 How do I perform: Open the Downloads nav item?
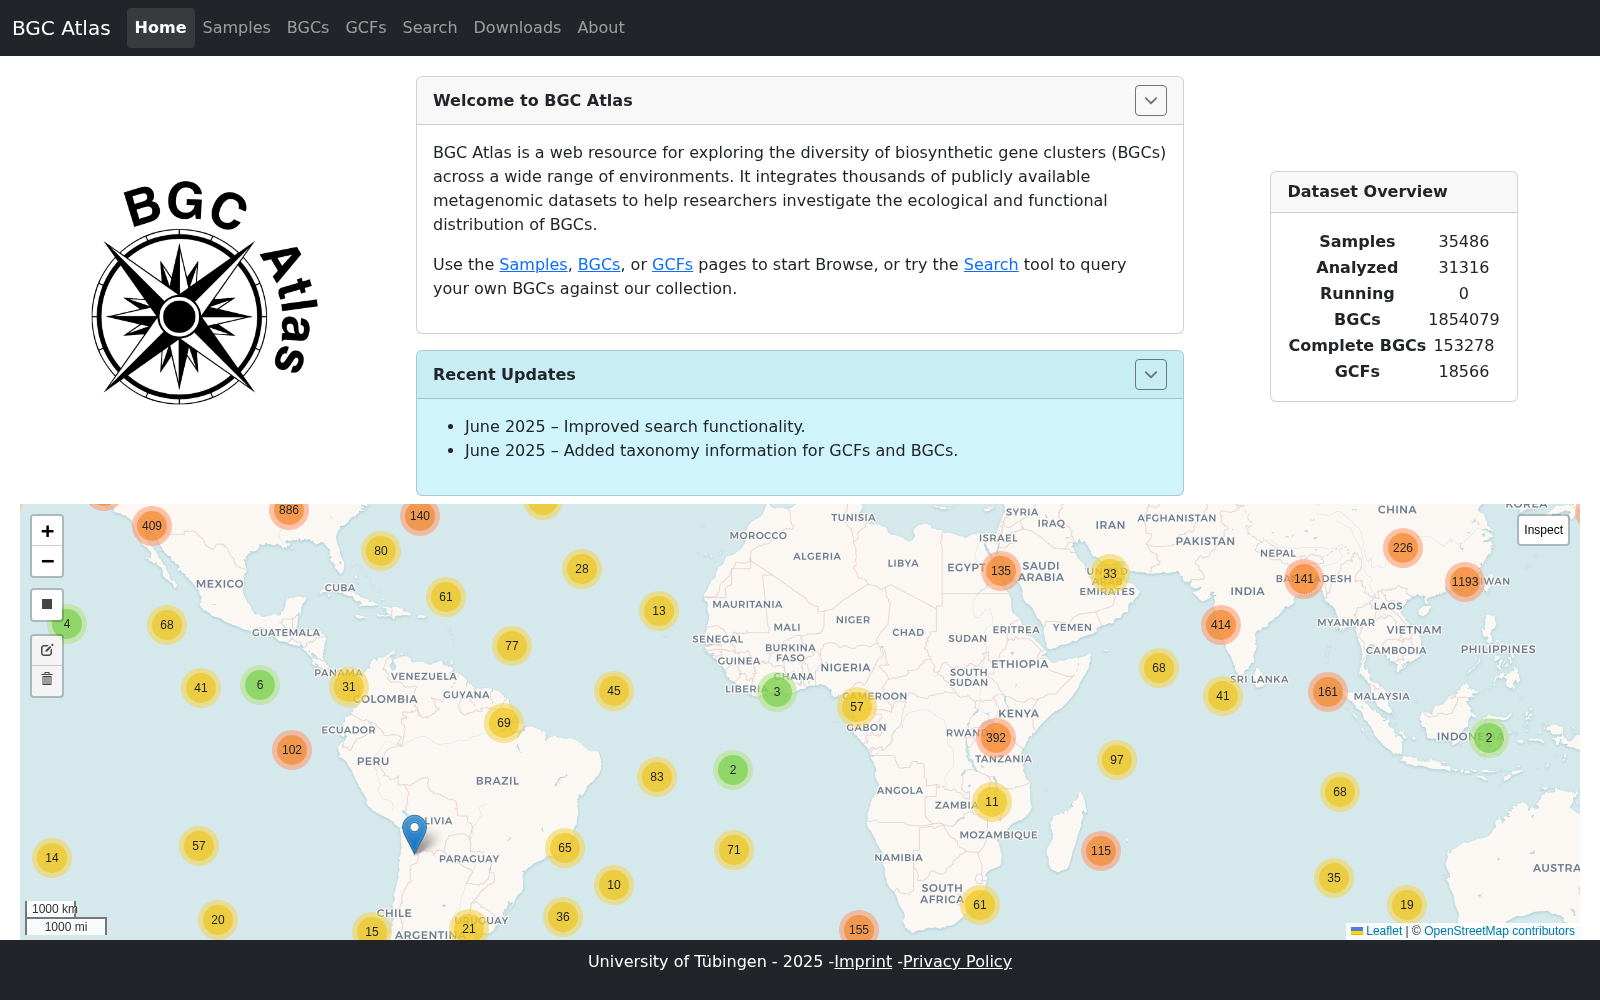[517, 28]
